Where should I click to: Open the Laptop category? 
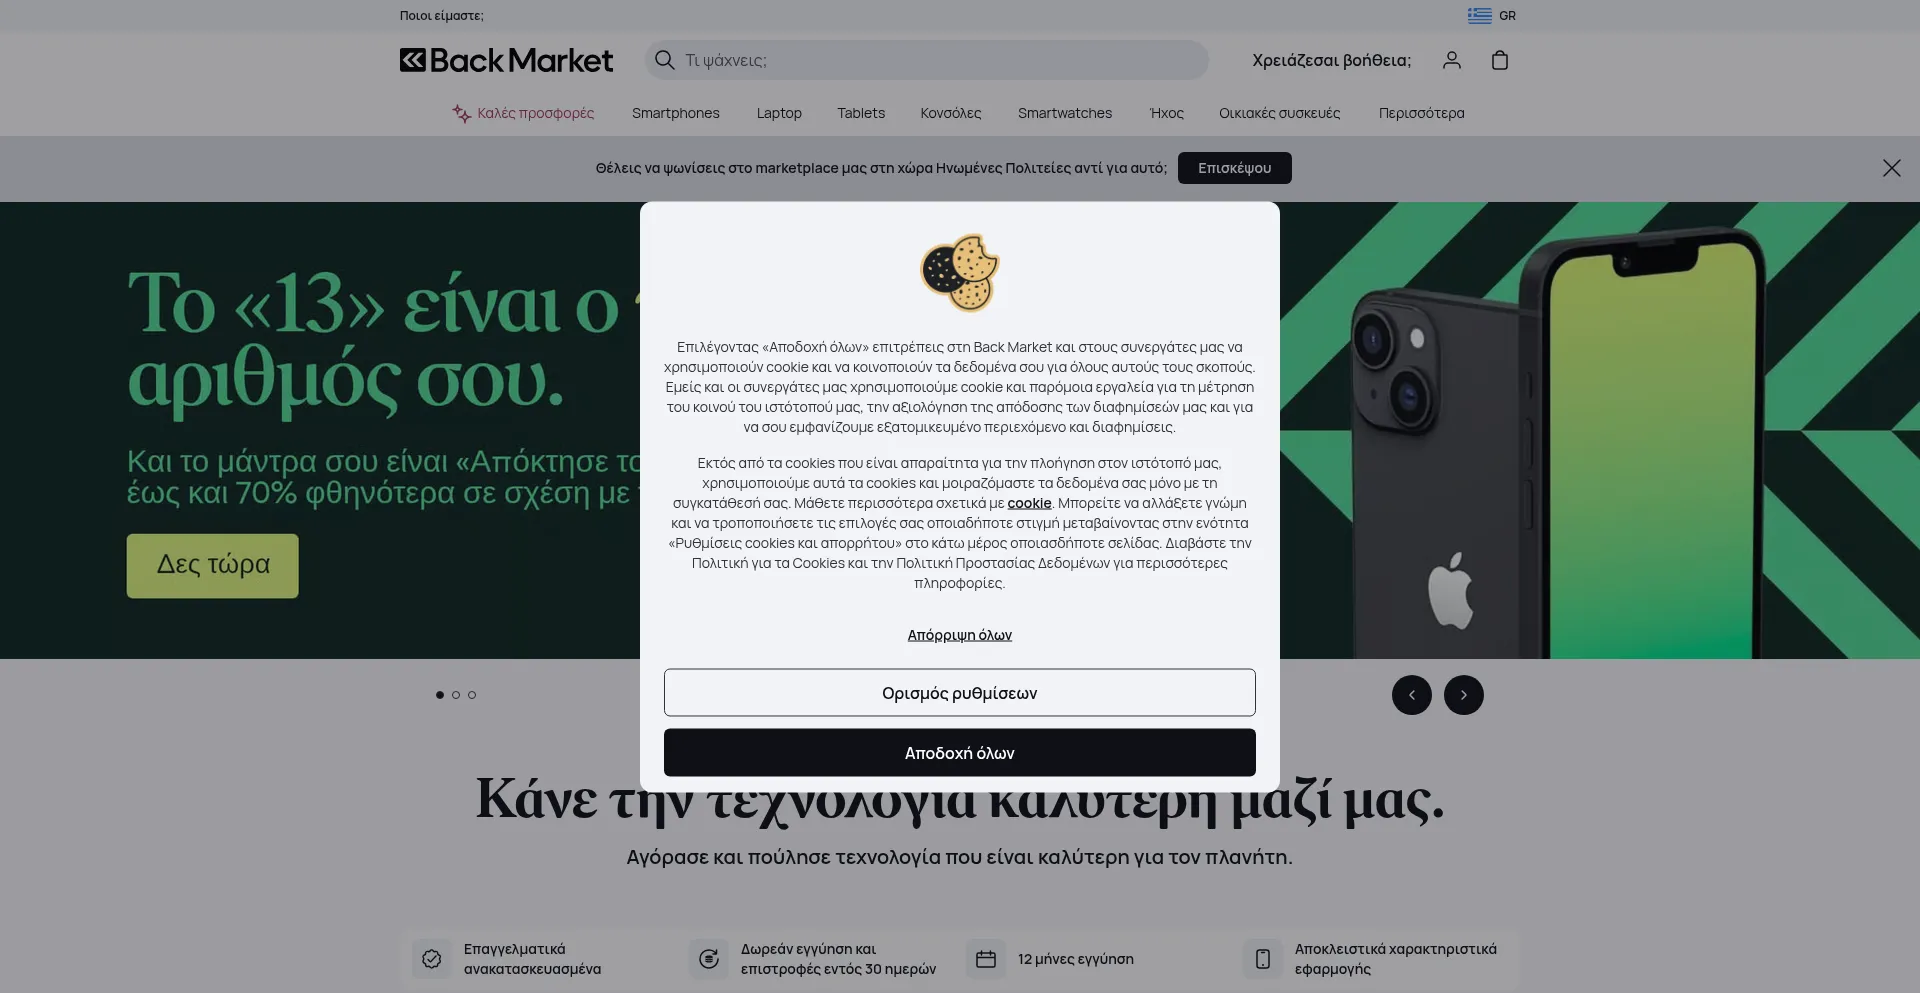coord(779,113)
